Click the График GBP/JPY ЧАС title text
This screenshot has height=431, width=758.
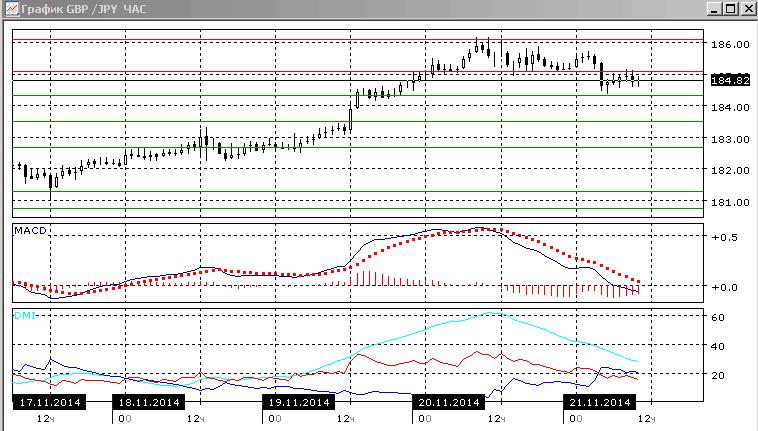[x=84, y=9]
